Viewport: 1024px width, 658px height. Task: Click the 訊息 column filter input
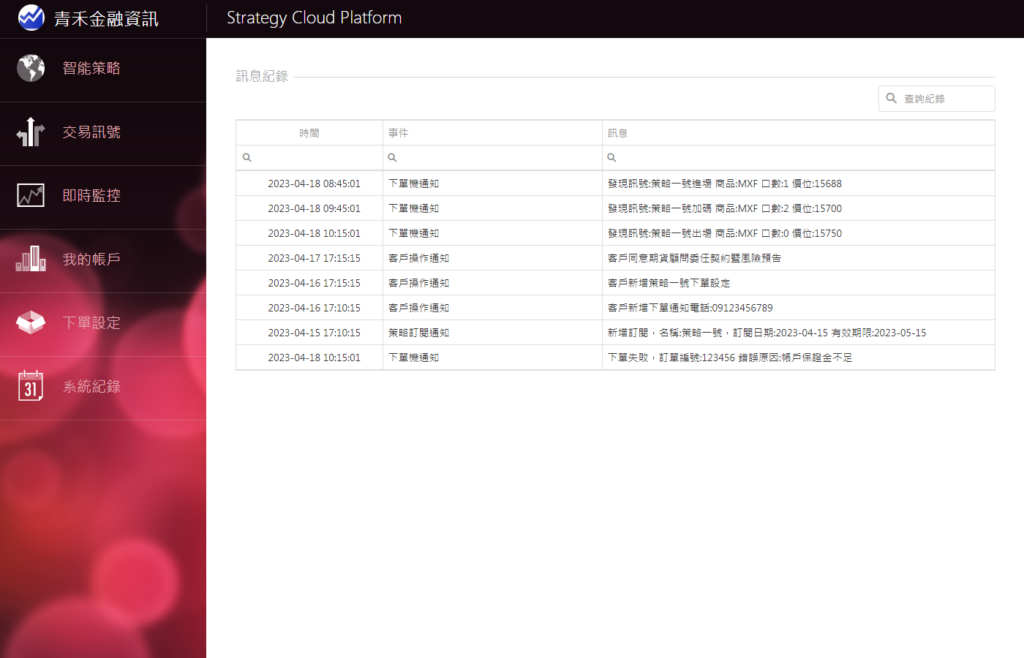798,157
